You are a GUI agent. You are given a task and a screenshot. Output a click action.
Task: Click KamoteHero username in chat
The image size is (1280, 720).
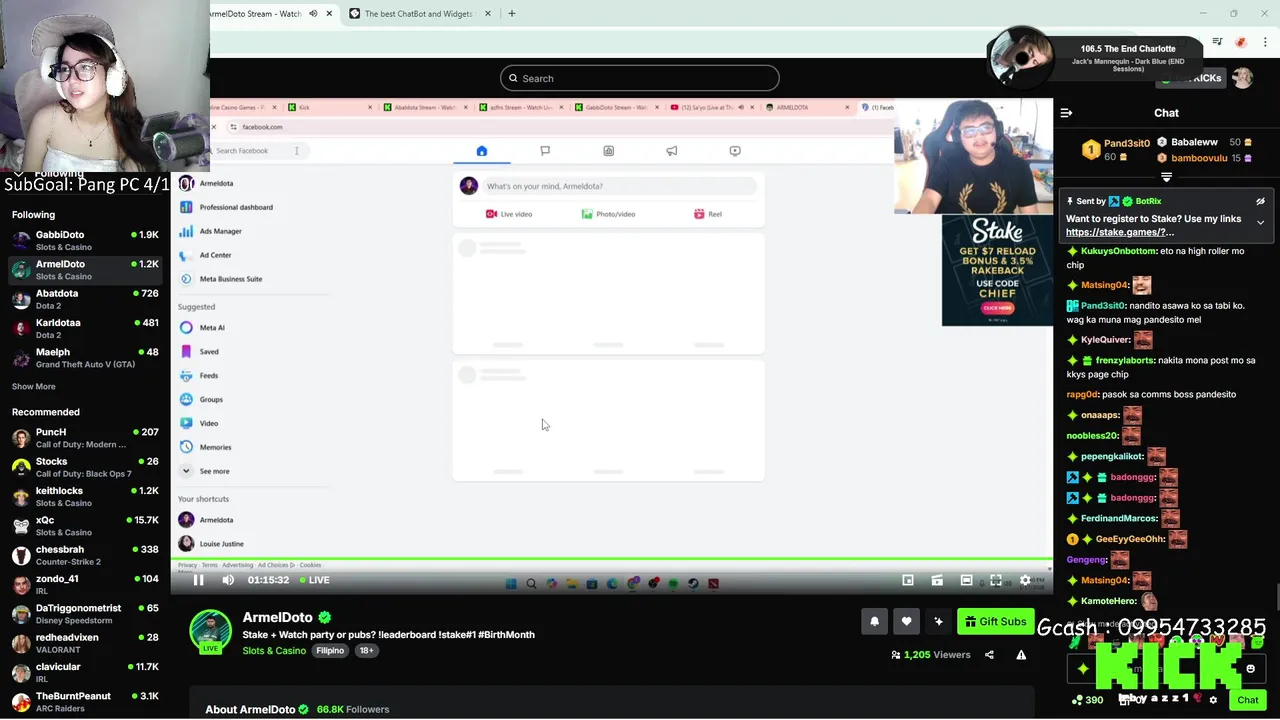click(1108, 601)
